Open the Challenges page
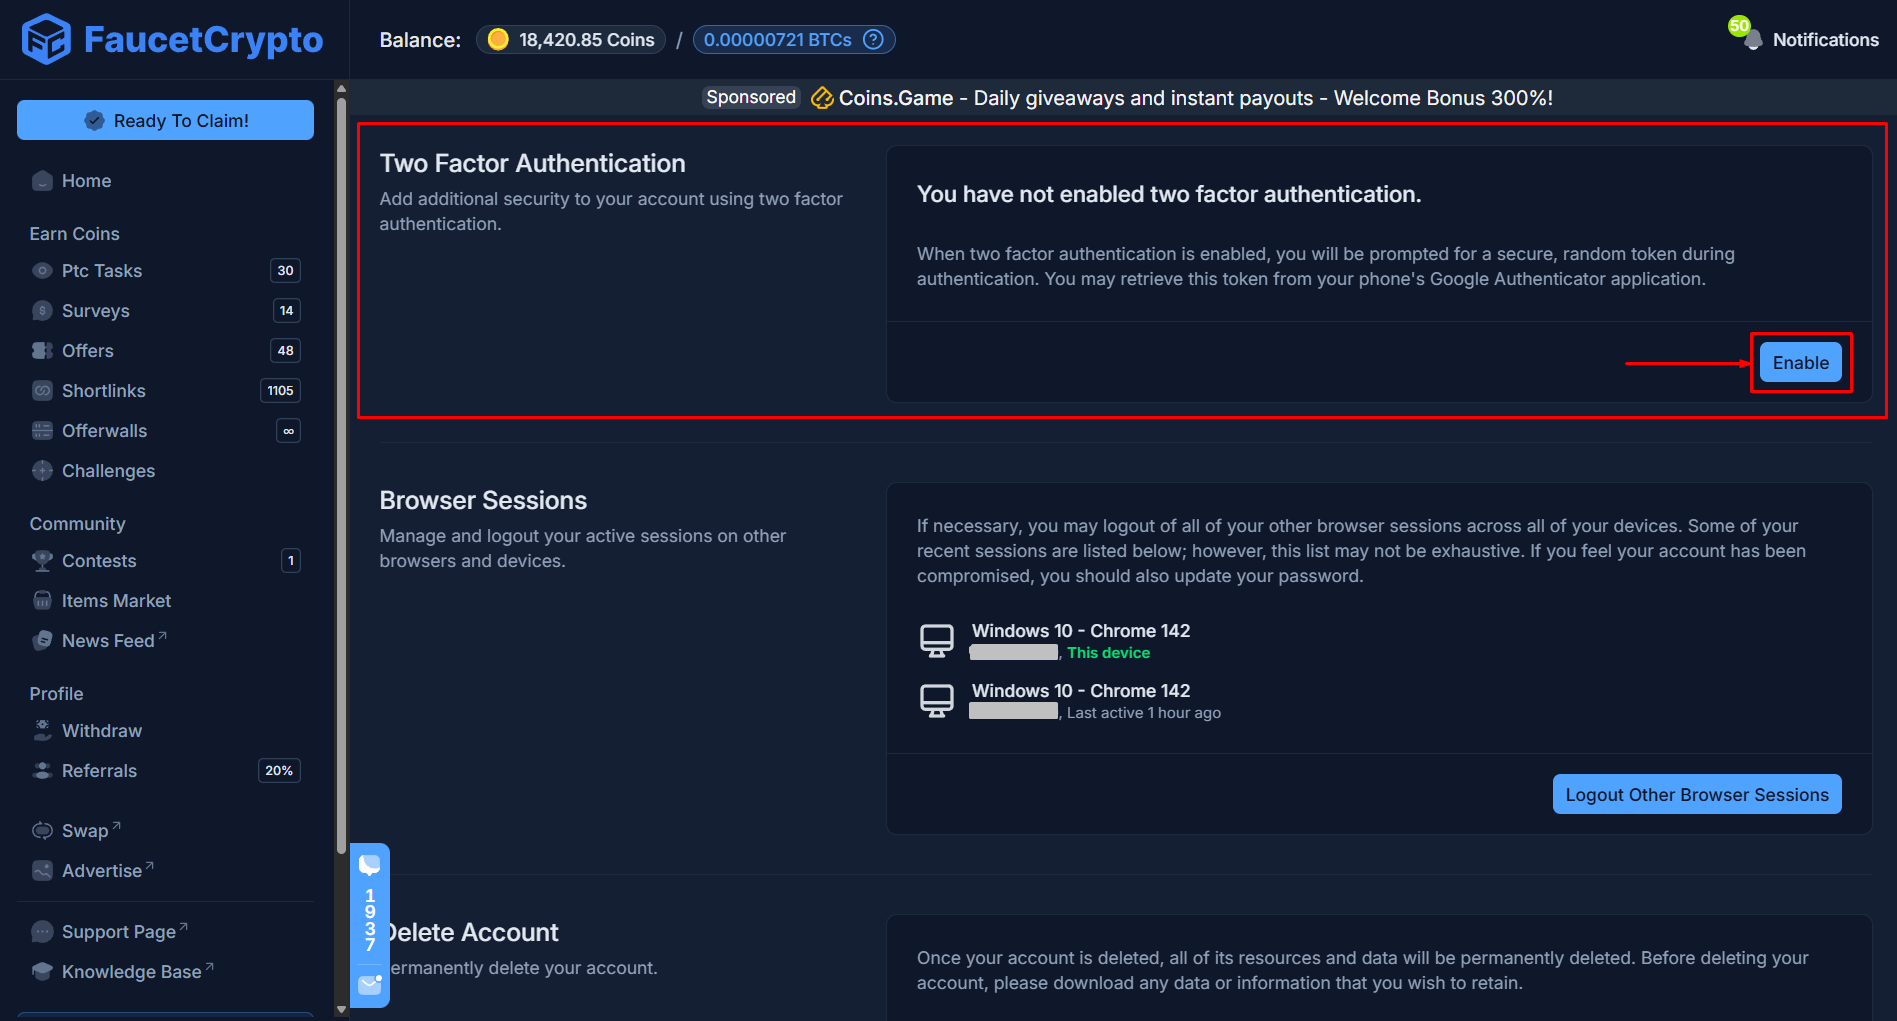The height and width of the screenshot is (1021, 1897). [108, 470]
